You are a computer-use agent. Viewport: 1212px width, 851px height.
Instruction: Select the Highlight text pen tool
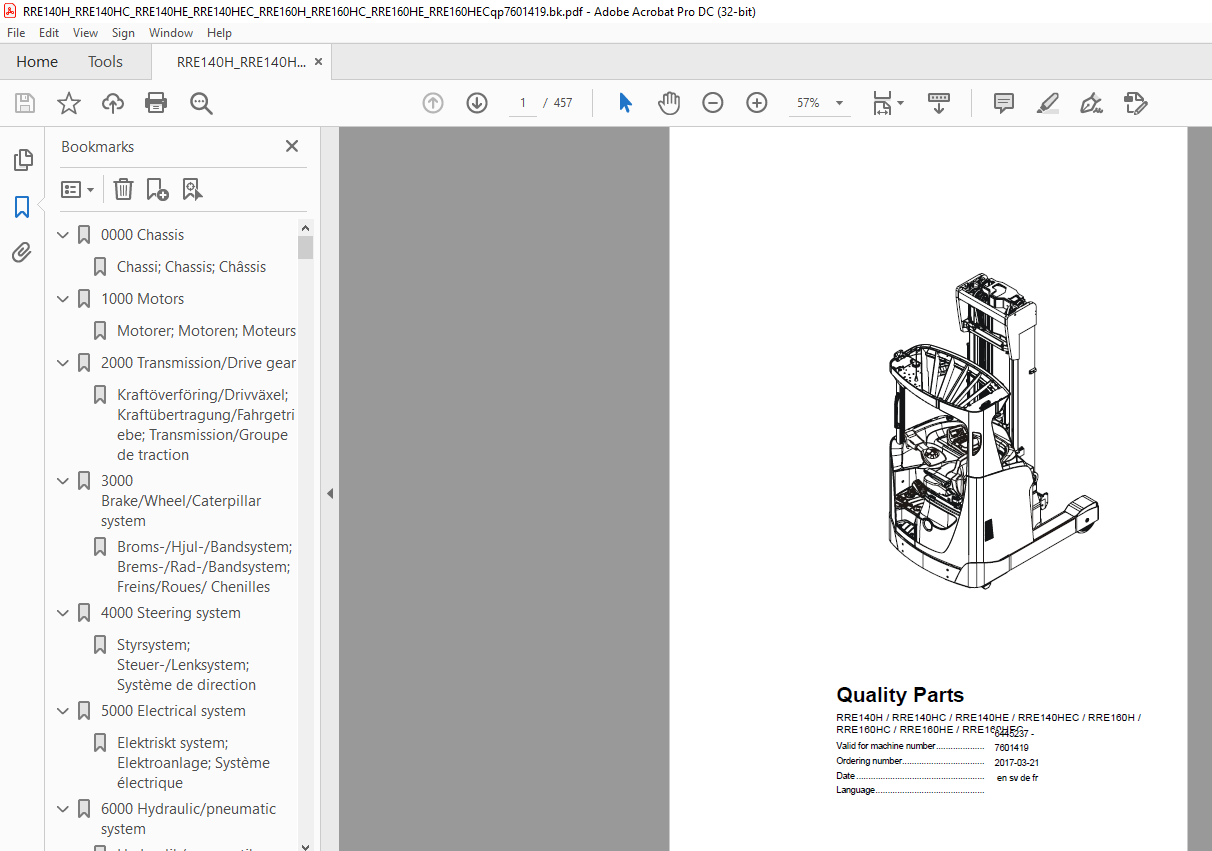(1048, 103)
